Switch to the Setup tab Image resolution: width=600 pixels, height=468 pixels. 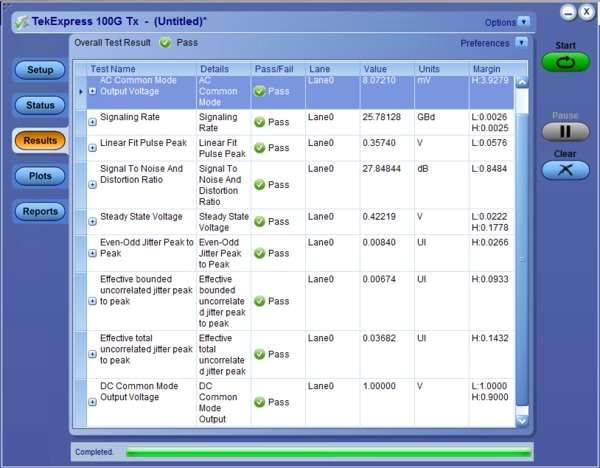[x=40, y=70]
